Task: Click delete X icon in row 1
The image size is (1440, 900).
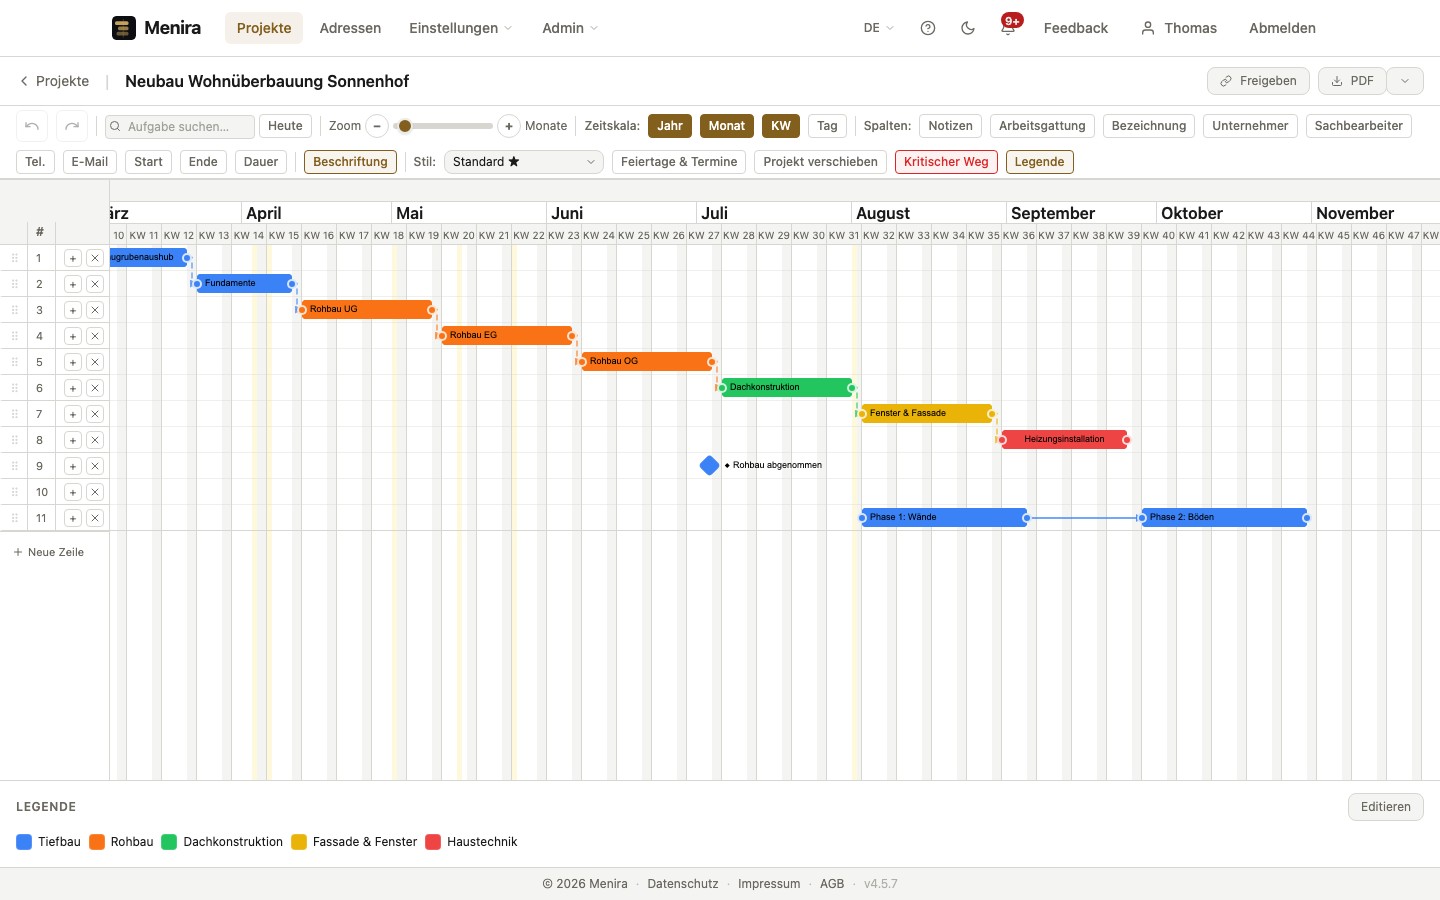Action: pos(95,258)
